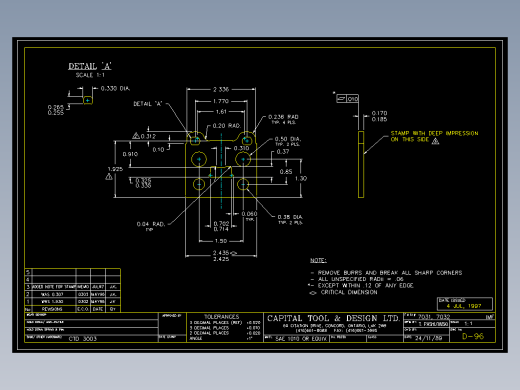This screenshot has width=520, height=390.
Task: Click the underlined DETAIL 'A' heading
Action: pyautogui.click(x=90, y=66)
